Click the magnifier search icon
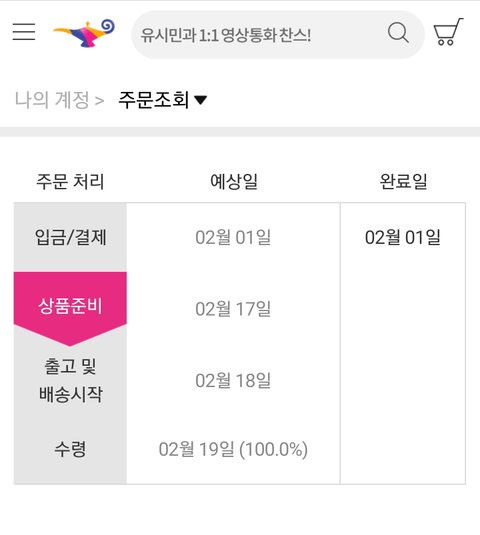The width and height of the screenshot is (480, 535). tap(398, 33)
